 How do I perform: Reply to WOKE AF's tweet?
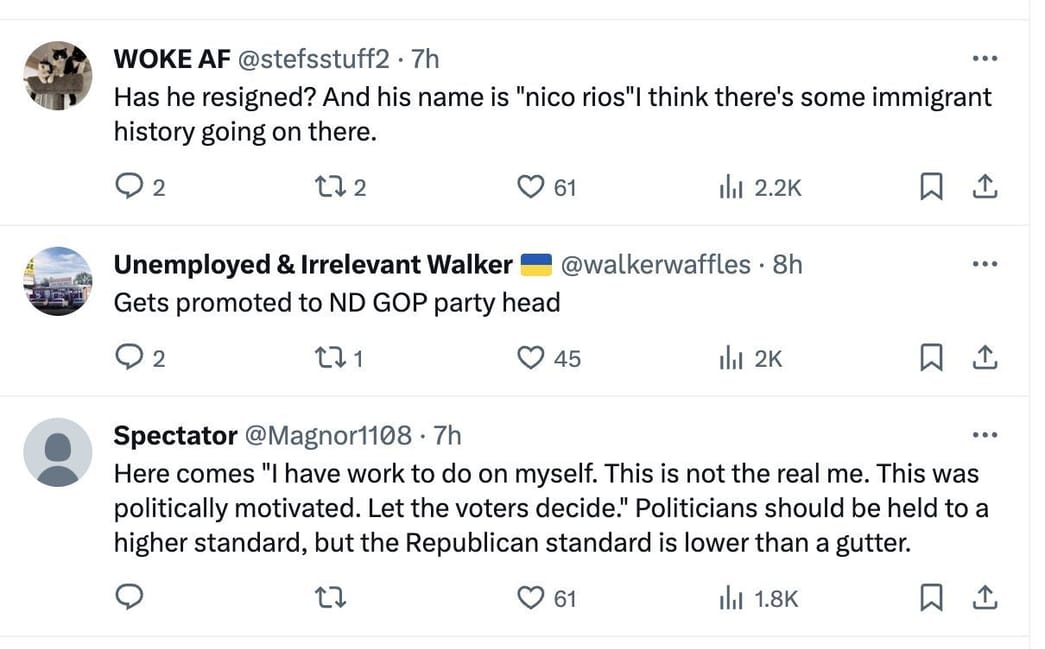pos(131,186)
